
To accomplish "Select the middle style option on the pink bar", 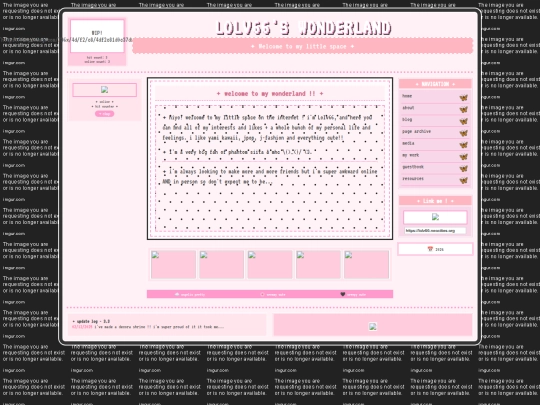I will [x=273, y=294].
